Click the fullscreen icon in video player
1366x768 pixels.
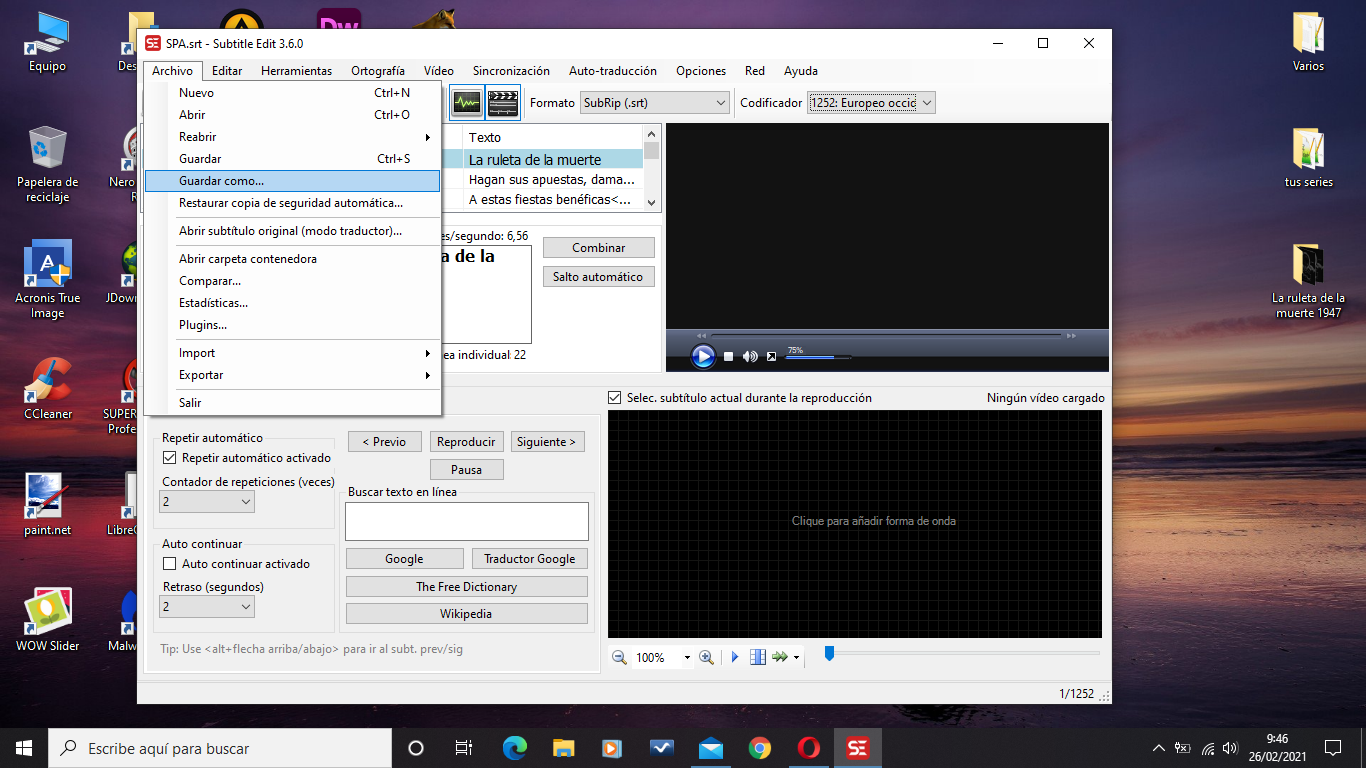click(x=771, y=356)
